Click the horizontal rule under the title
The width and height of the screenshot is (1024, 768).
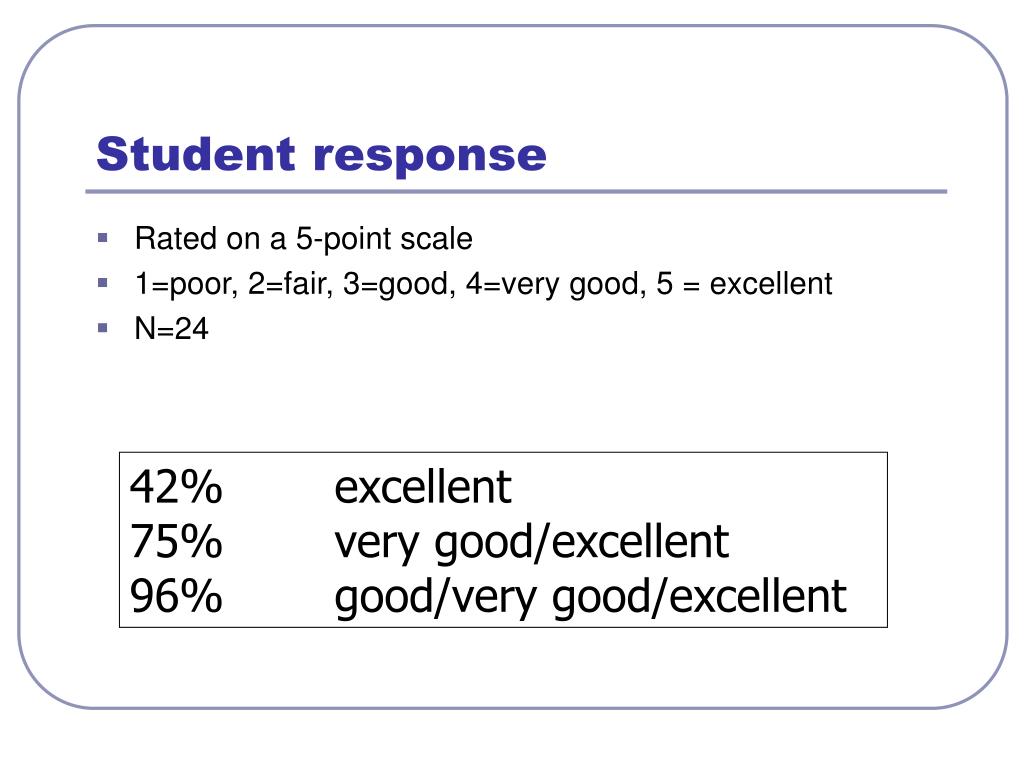coord(516,191)
